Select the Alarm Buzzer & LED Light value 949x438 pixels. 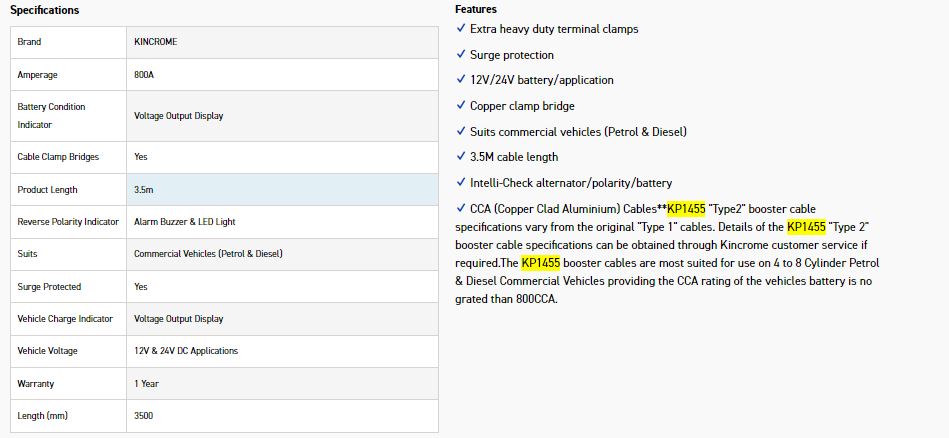184,221
